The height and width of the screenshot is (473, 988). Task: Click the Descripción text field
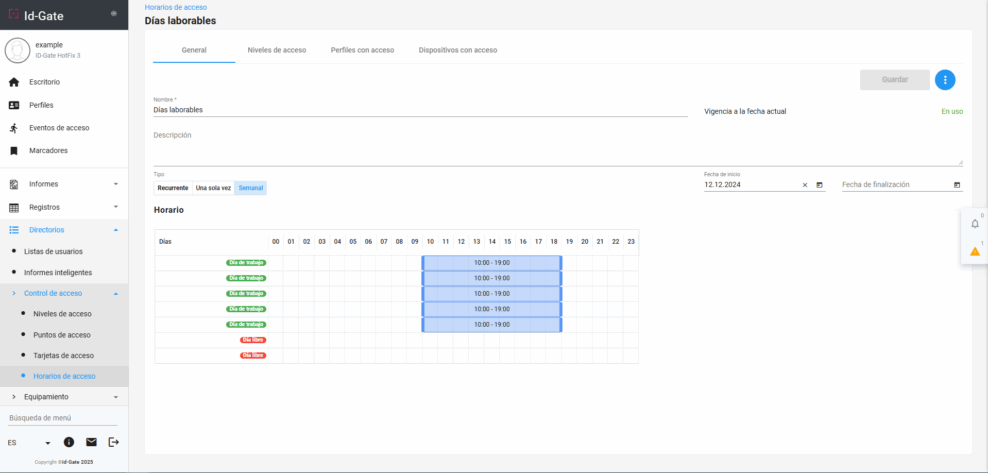pyautogui.click(x=556, y=147)
